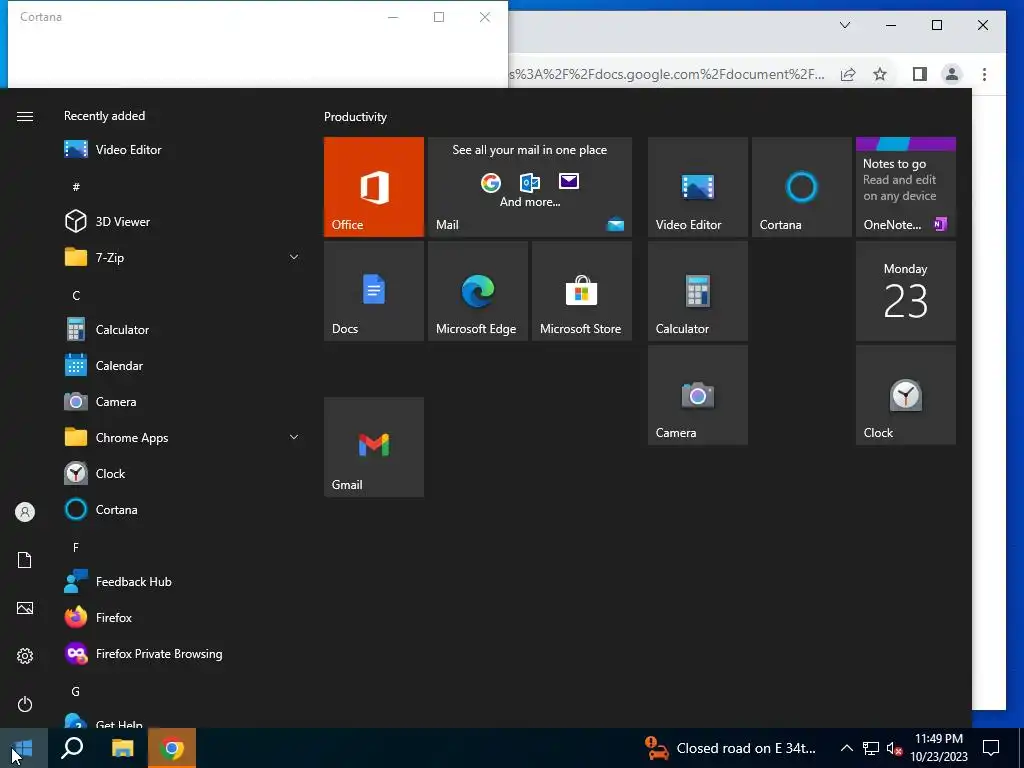The image size is (1024, 768).
Task: Open Clock from the app list
Action: [x=183, y=473]
